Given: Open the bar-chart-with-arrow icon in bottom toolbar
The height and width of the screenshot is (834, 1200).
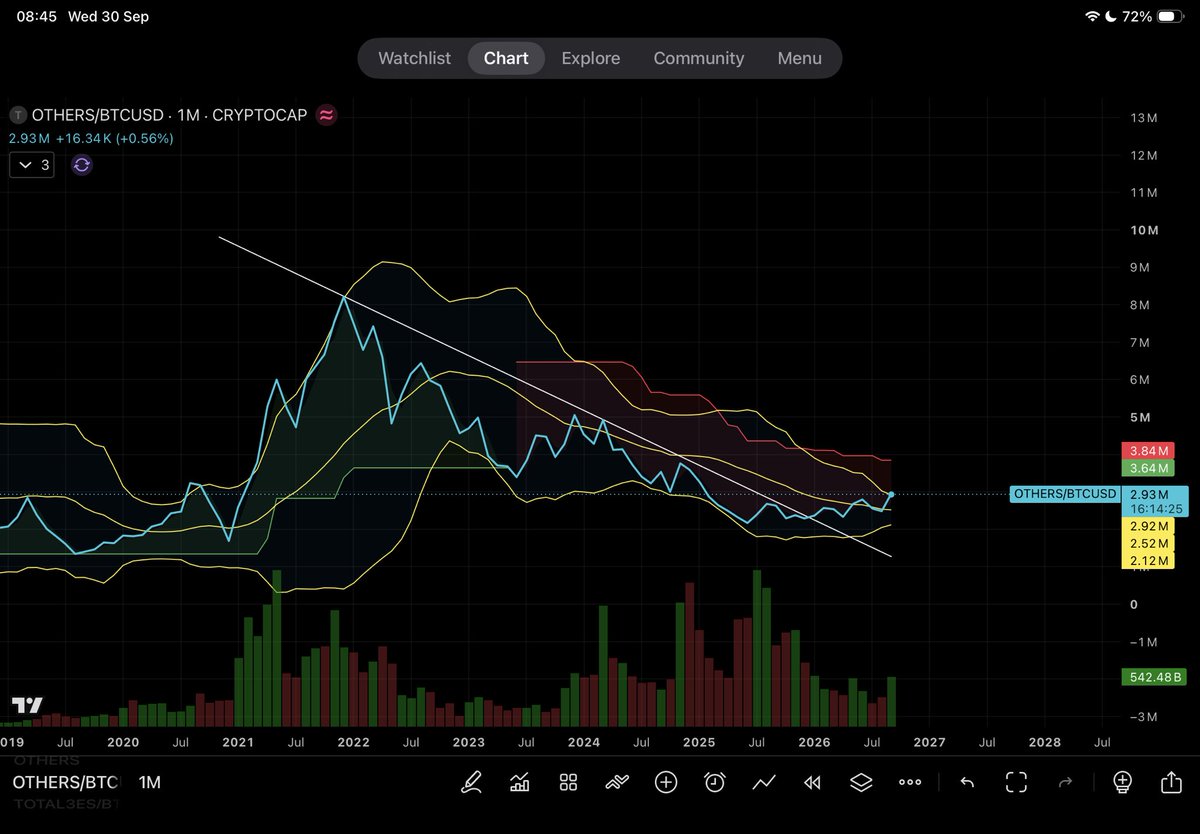Looking at the screenshot, I should coord(520,782).
